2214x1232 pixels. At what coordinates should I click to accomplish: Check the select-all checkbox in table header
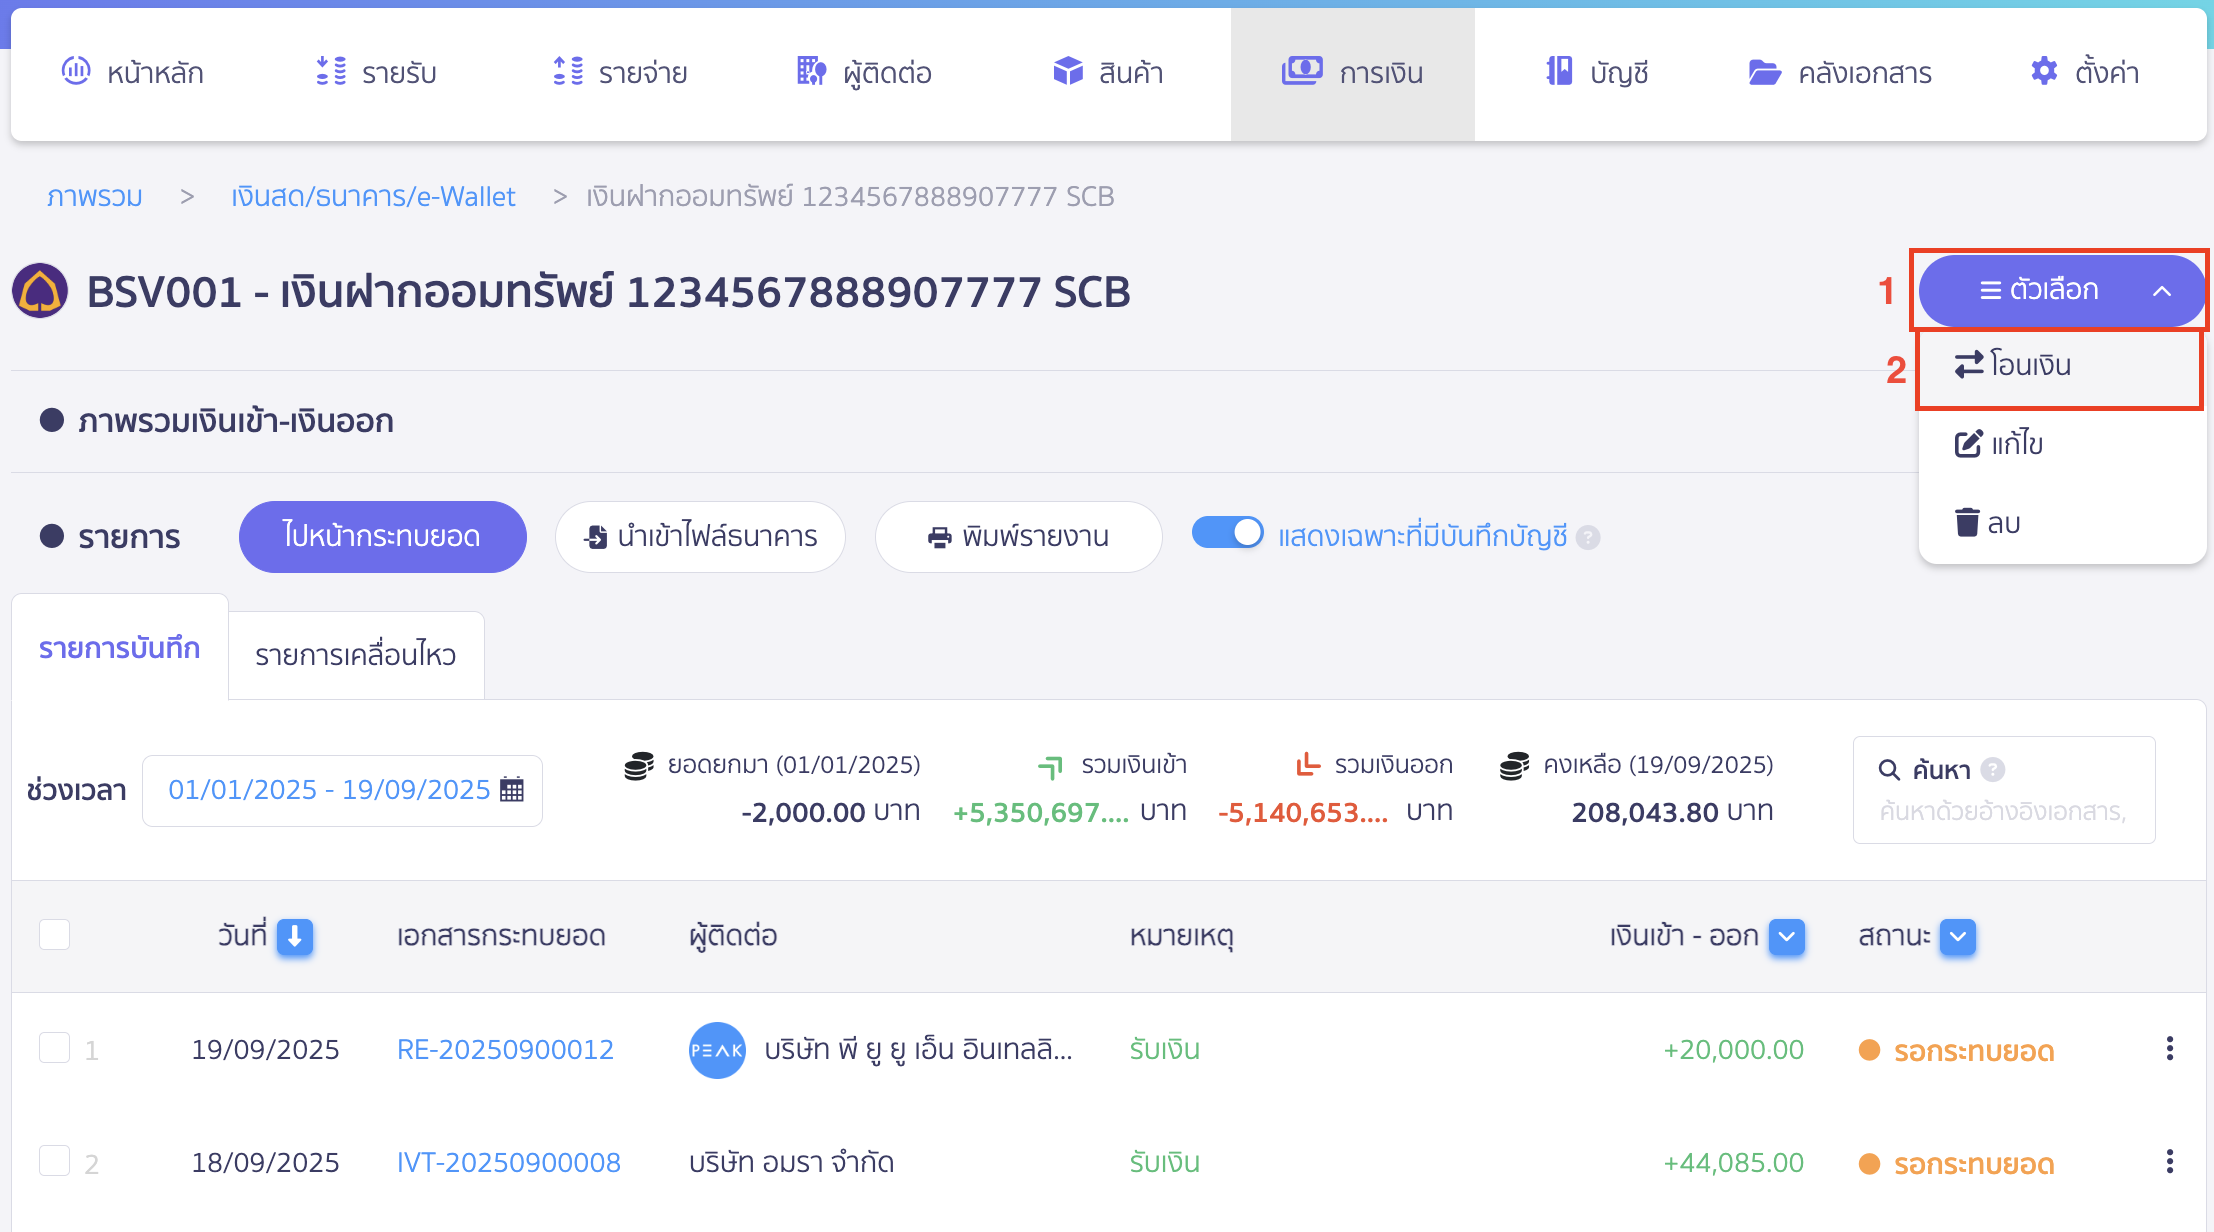54,935
